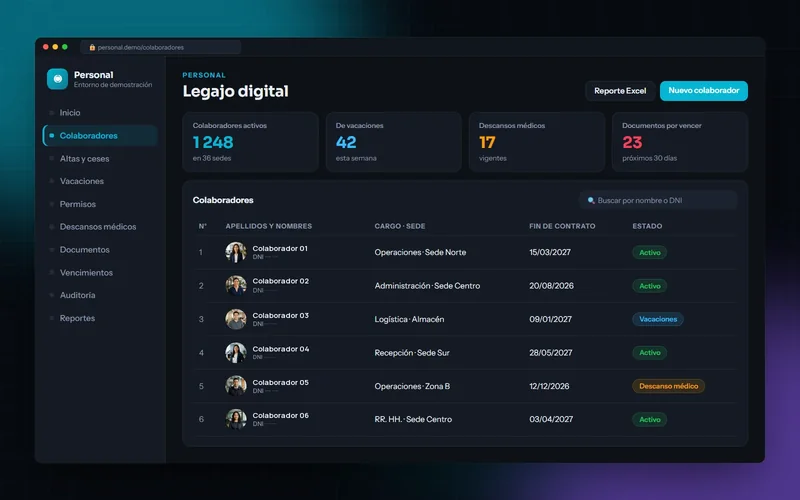Image resolution: width=800 pixels, height=500 pixels.
Task: Click Operaciones · Sede Norte cell
Action: [x=420, y=252]
